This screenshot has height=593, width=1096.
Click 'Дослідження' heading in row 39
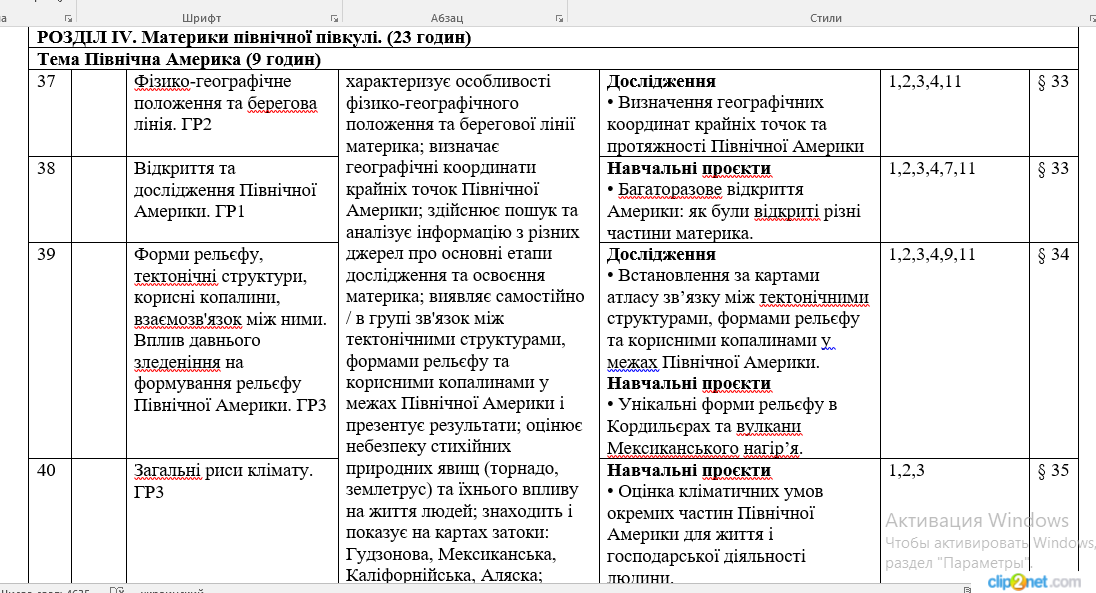pos(661,254)
